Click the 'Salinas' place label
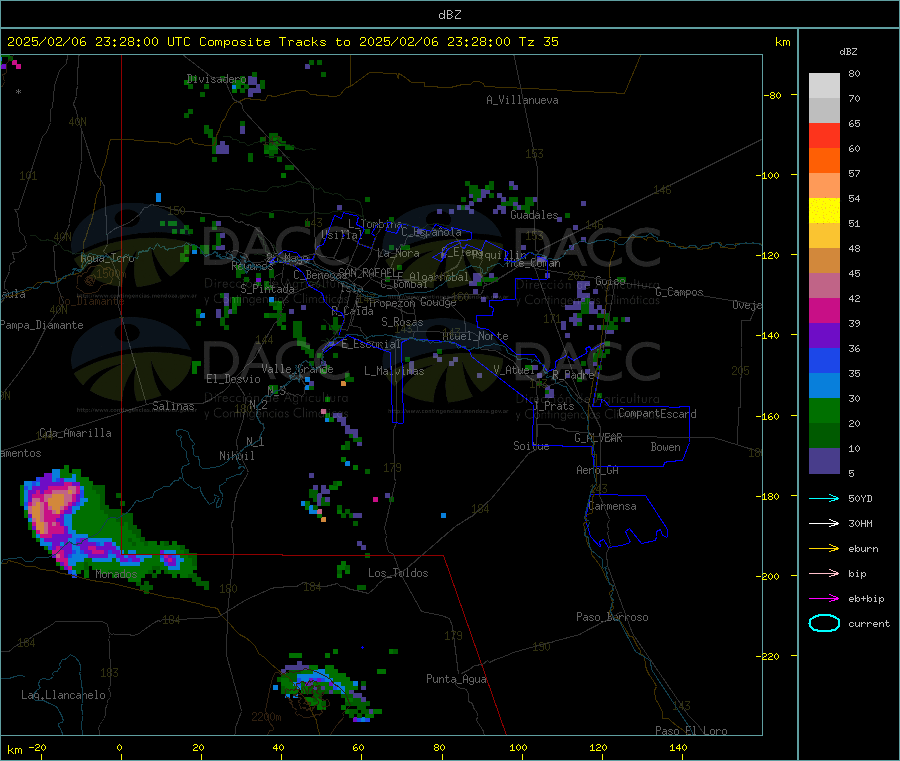This screenshot has height=761, width=900. click(173, 406)
